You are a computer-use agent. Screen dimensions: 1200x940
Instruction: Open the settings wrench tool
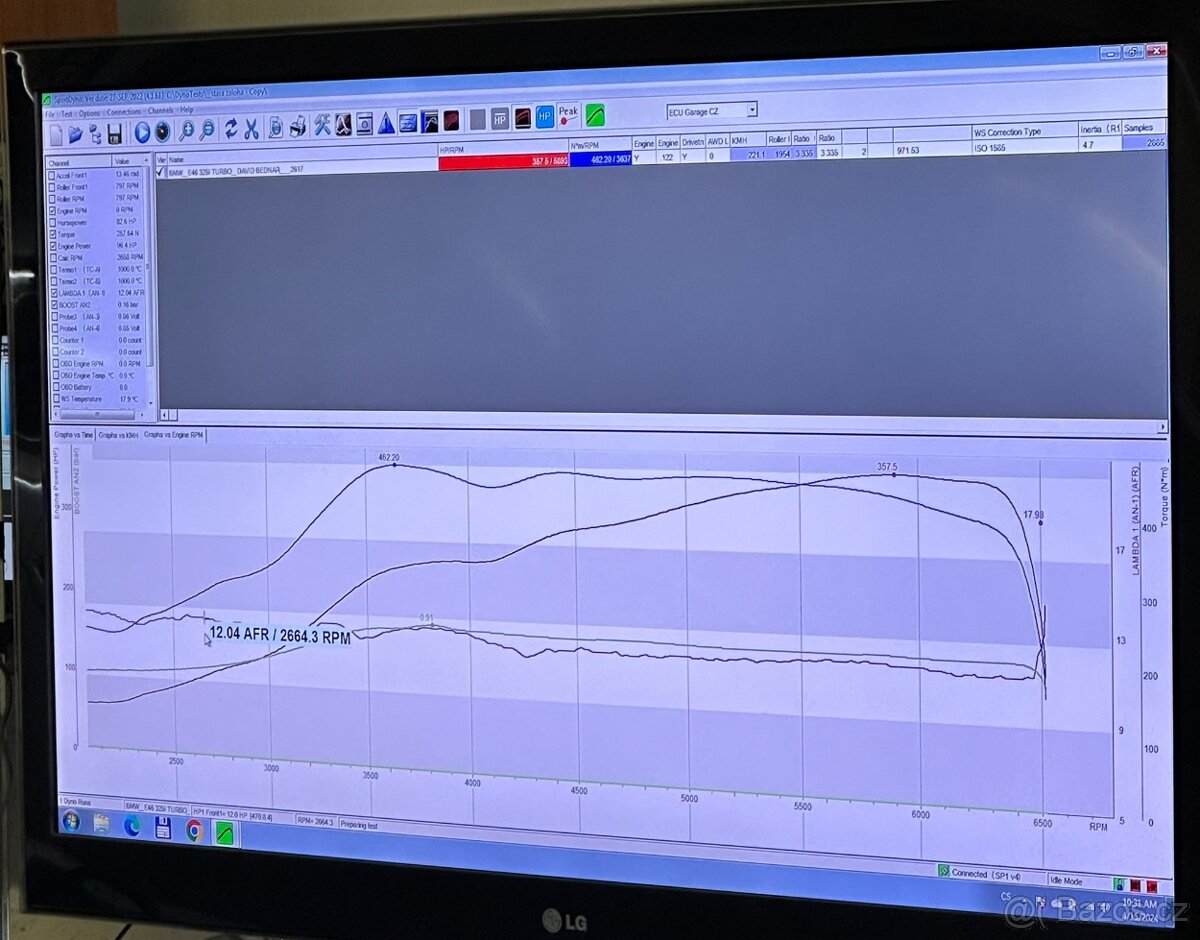321,129
